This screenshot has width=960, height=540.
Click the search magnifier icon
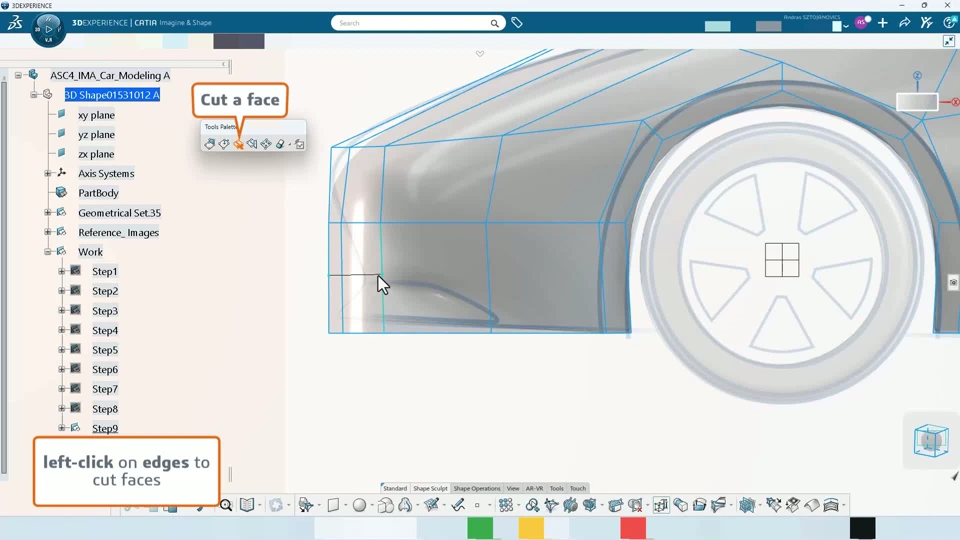tap(495, 23)
